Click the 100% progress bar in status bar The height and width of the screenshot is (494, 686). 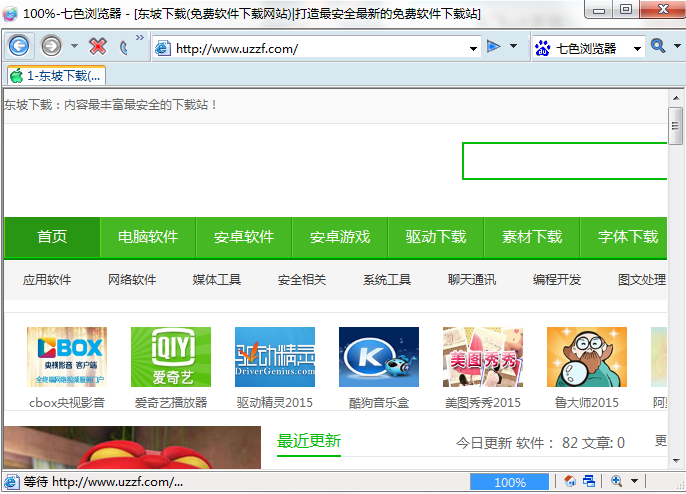click(x=509, y=482)
